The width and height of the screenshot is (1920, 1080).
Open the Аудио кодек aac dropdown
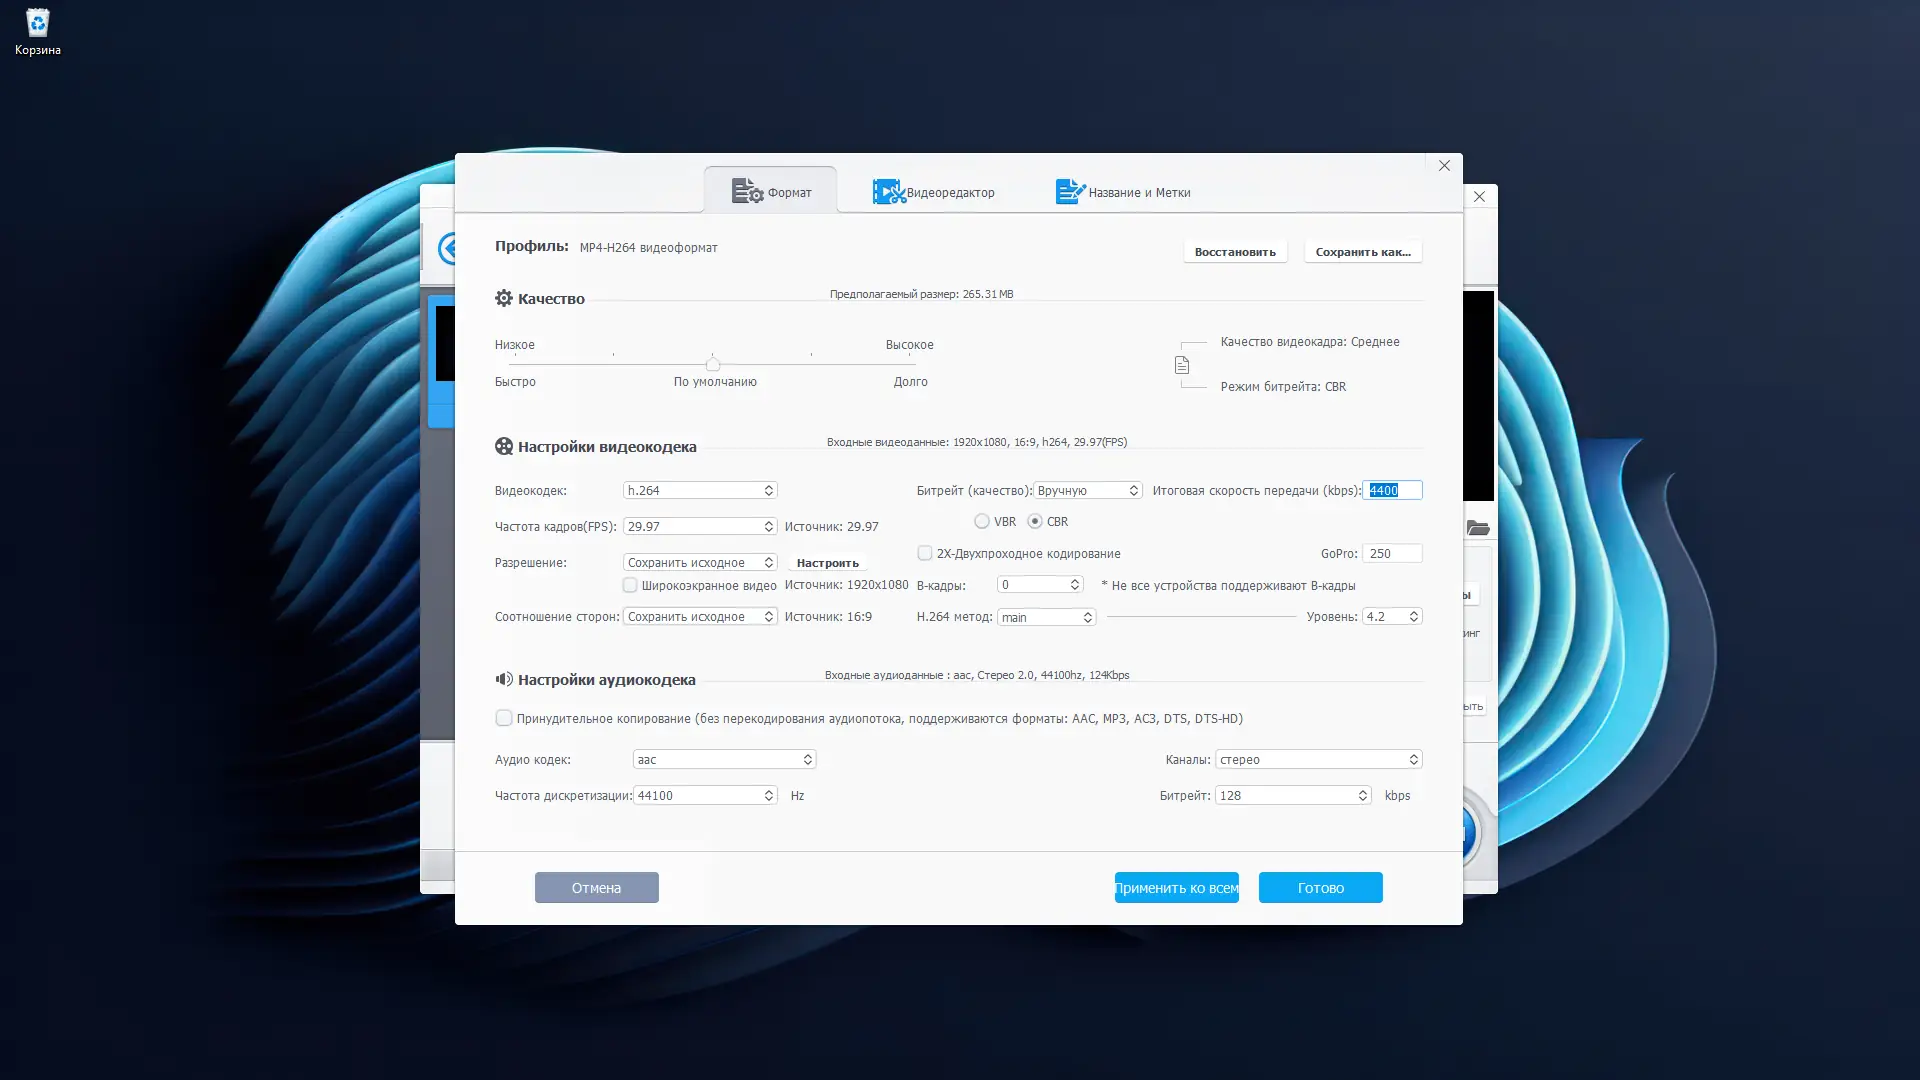[x=724, y=759]
